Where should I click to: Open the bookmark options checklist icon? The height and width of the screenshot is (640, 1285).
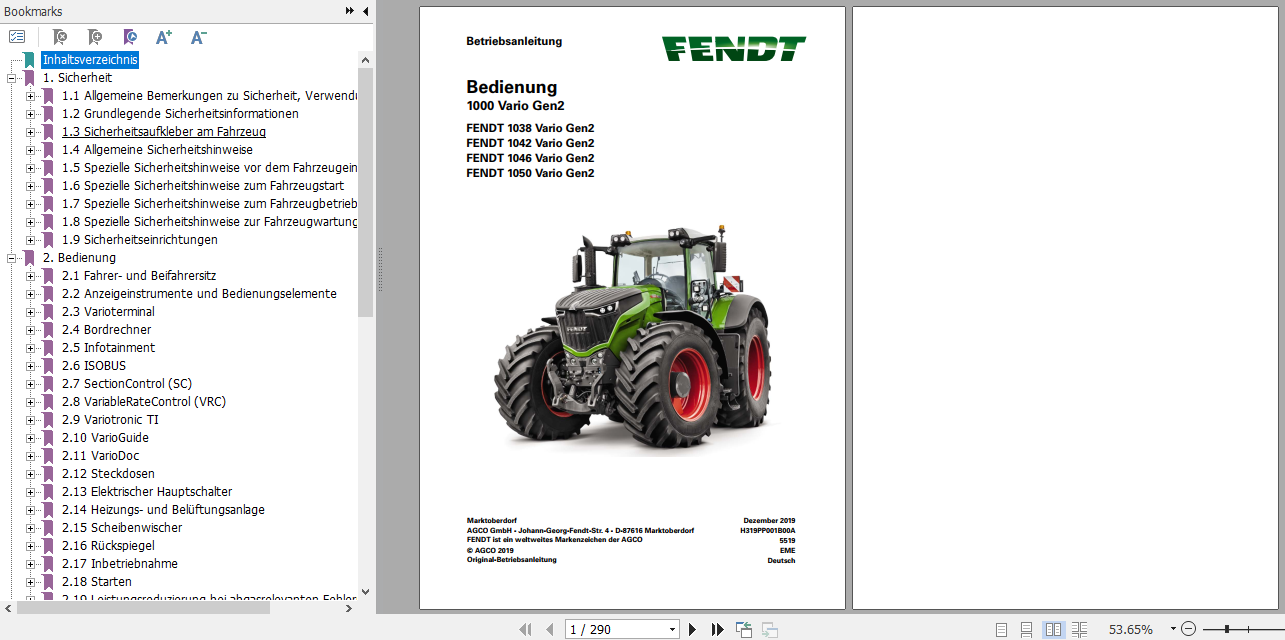[x=17, y=37]
